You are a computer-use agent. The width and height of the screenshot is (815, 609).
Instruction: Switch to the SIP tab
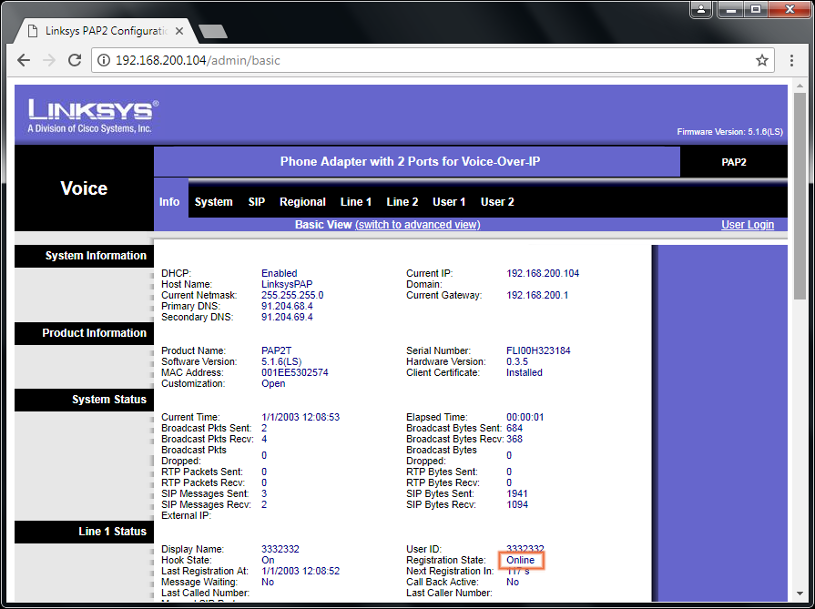pyautogui.click(x=256, y=202)
